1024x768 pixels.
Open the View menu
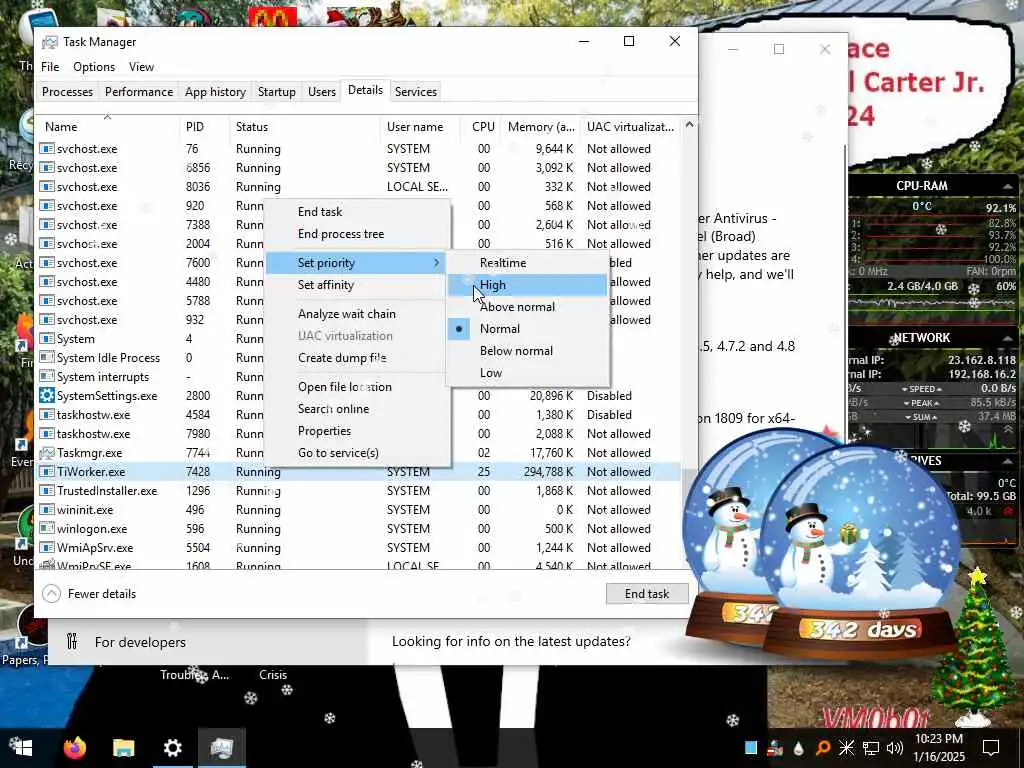(x=141, y=67)
